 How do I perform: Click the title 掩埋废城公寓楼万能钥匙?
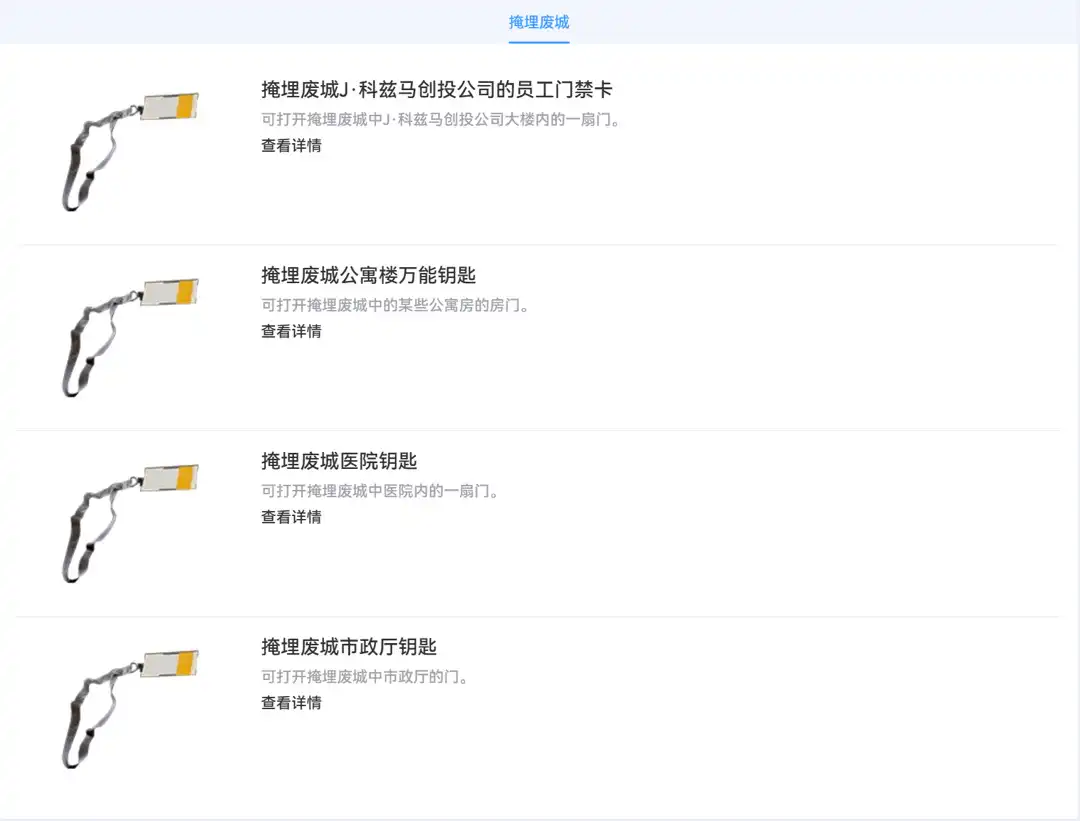click(x=368, y=276)
